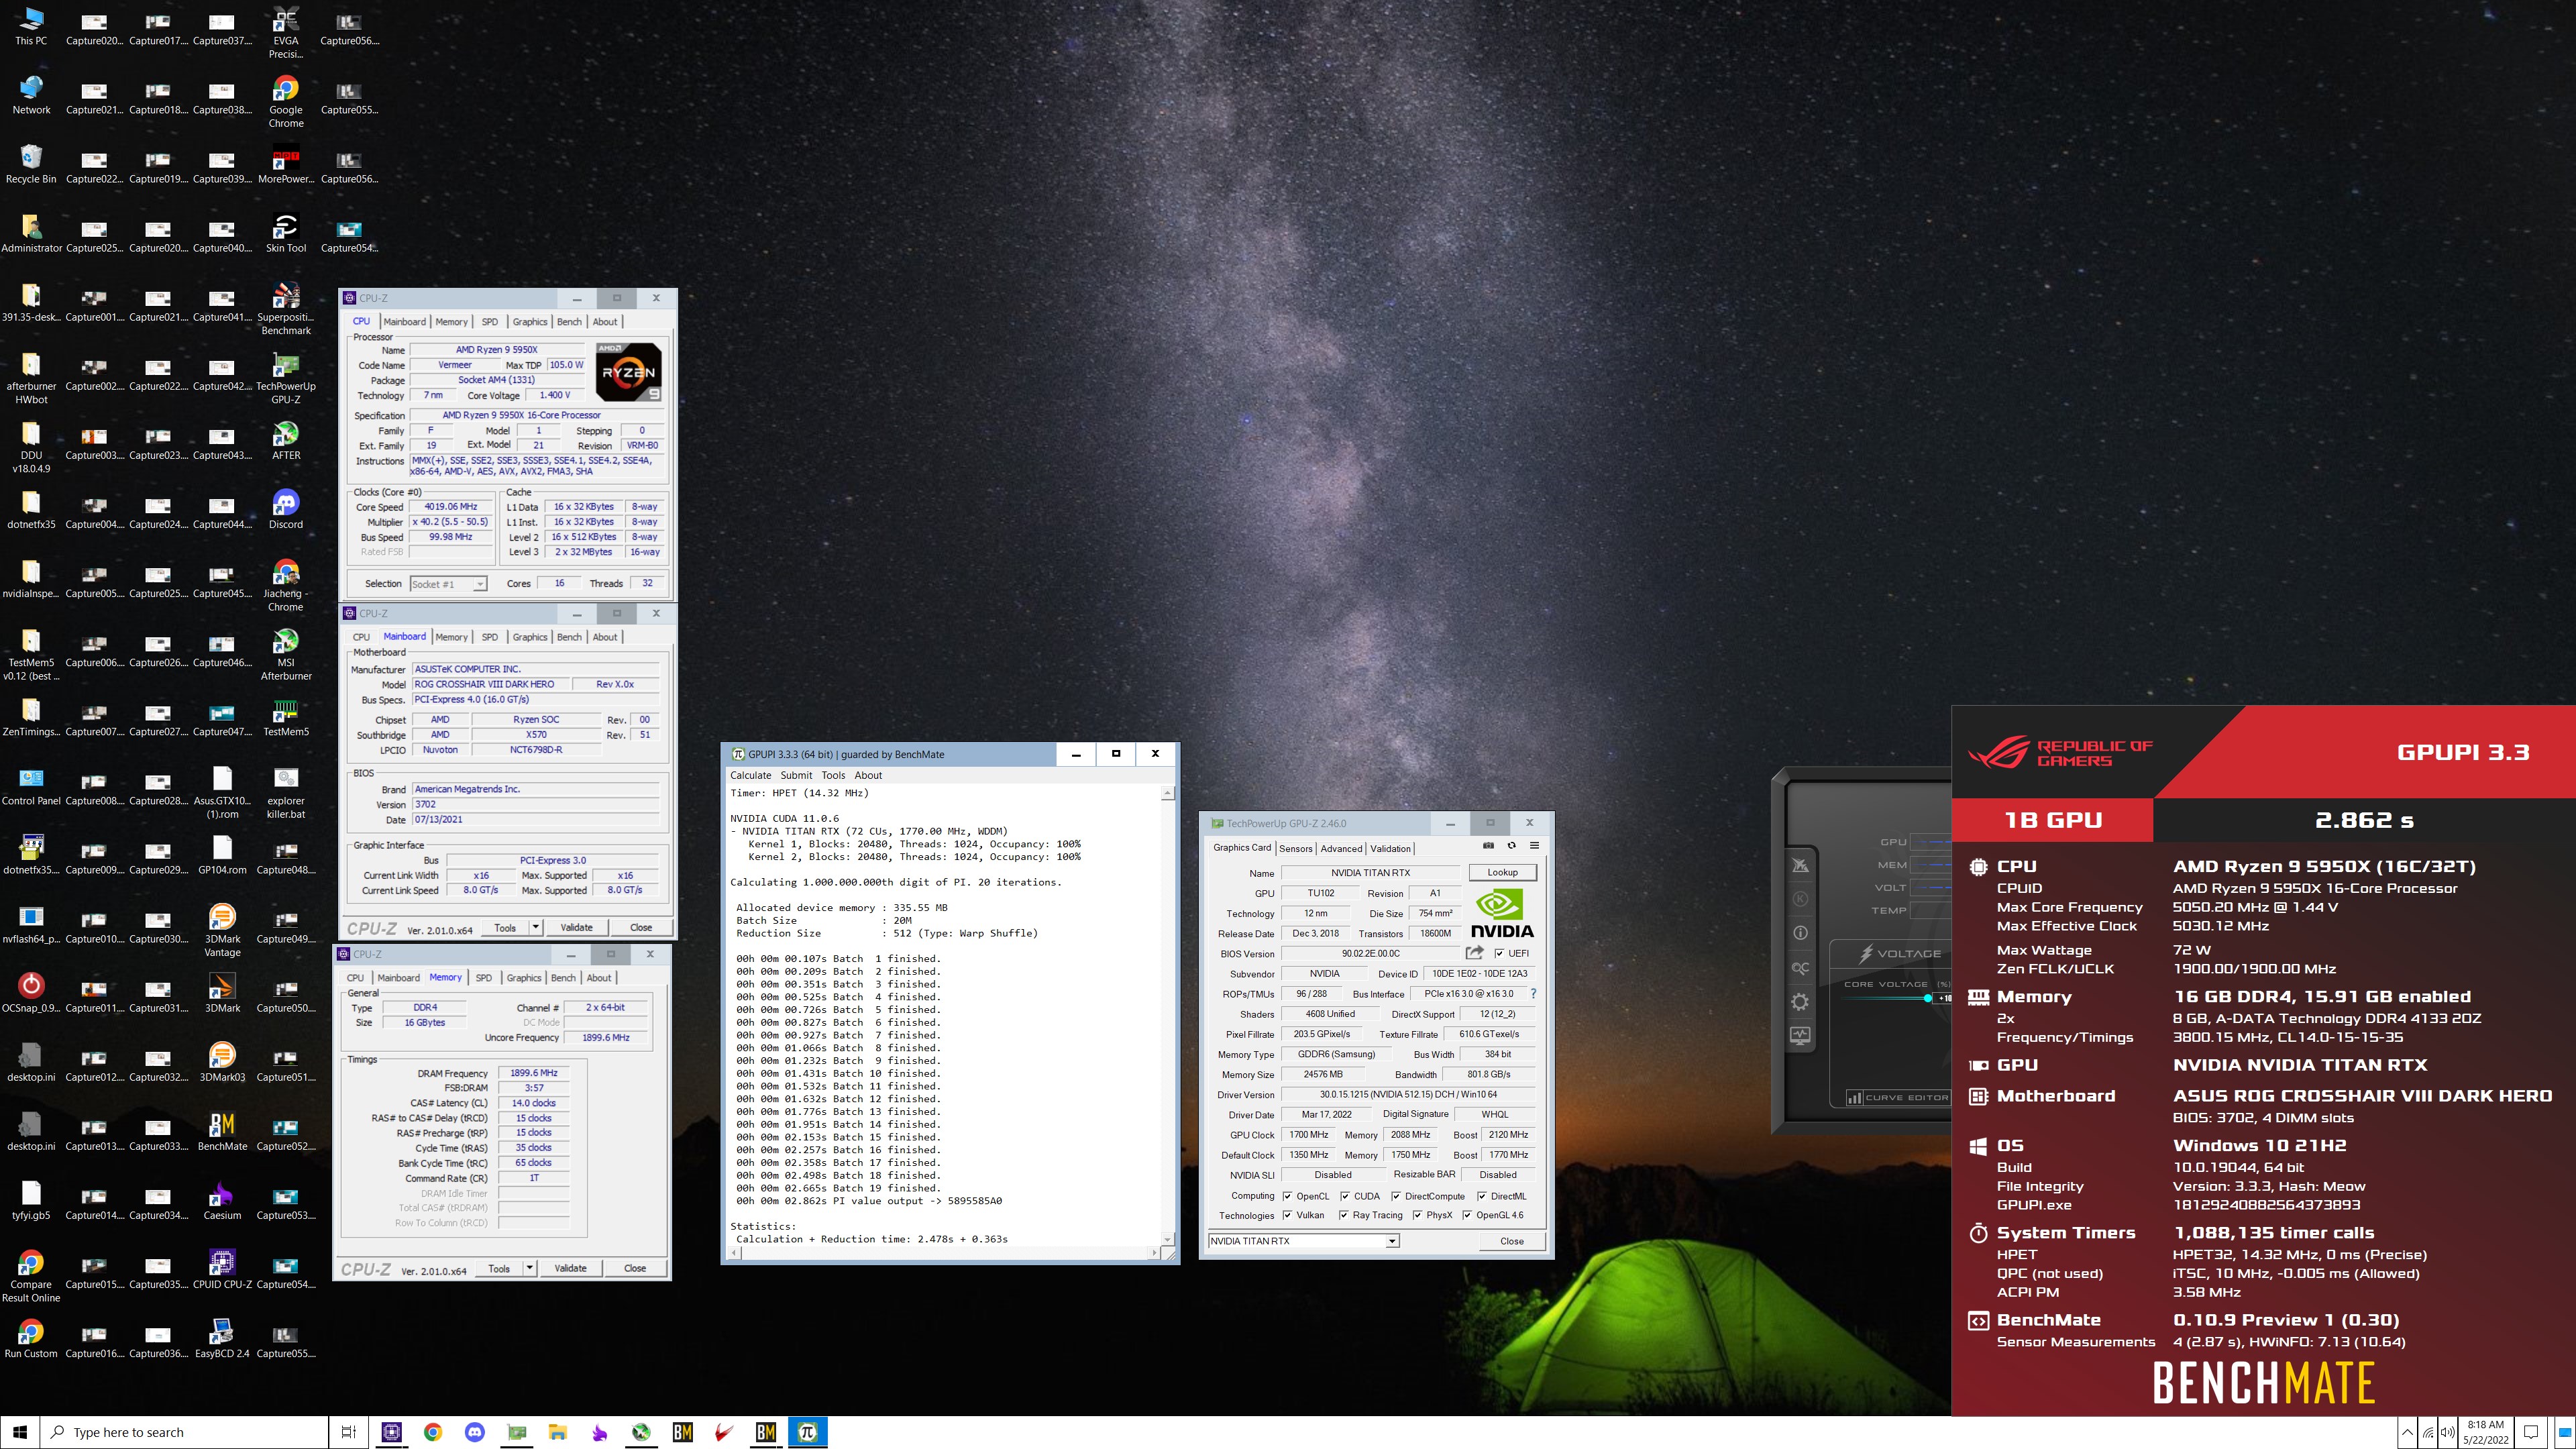Open the Tools menu in GPUPI
Image resolution: width=2576 pixels, height=1449 pixels.
[833, 775]
